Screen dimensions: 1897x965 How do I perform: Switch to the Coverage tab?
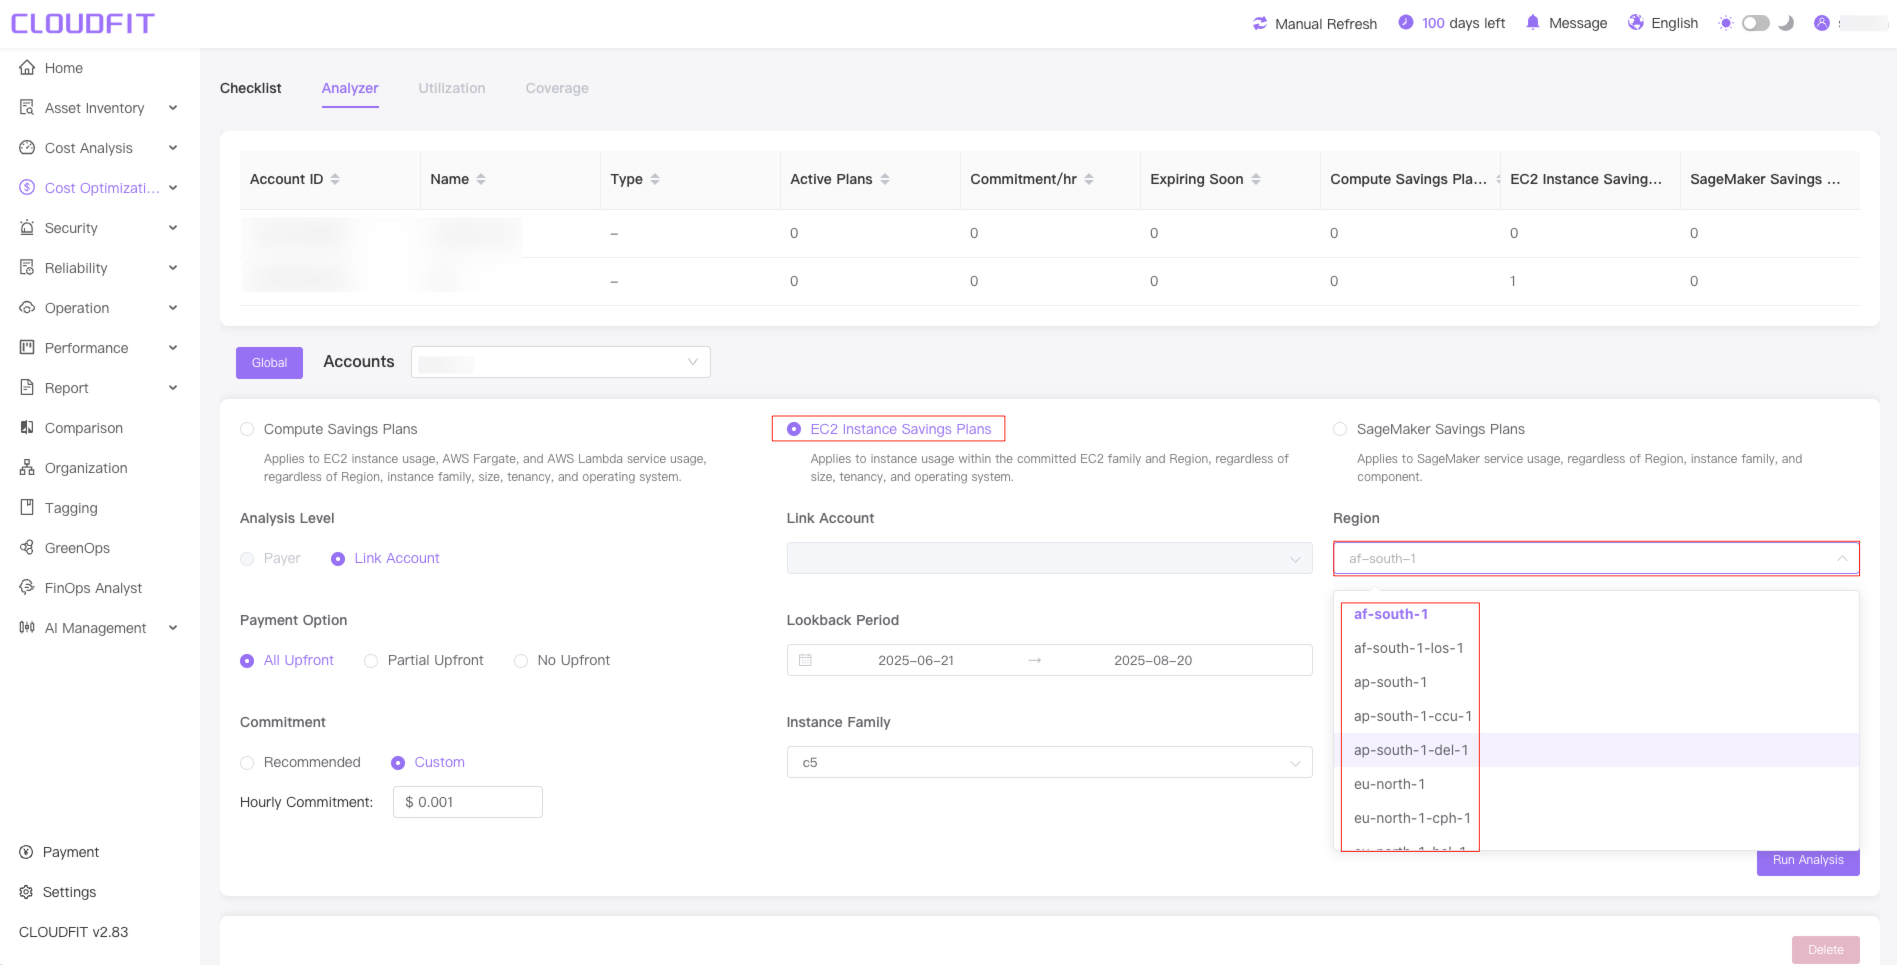click(557, 88)
